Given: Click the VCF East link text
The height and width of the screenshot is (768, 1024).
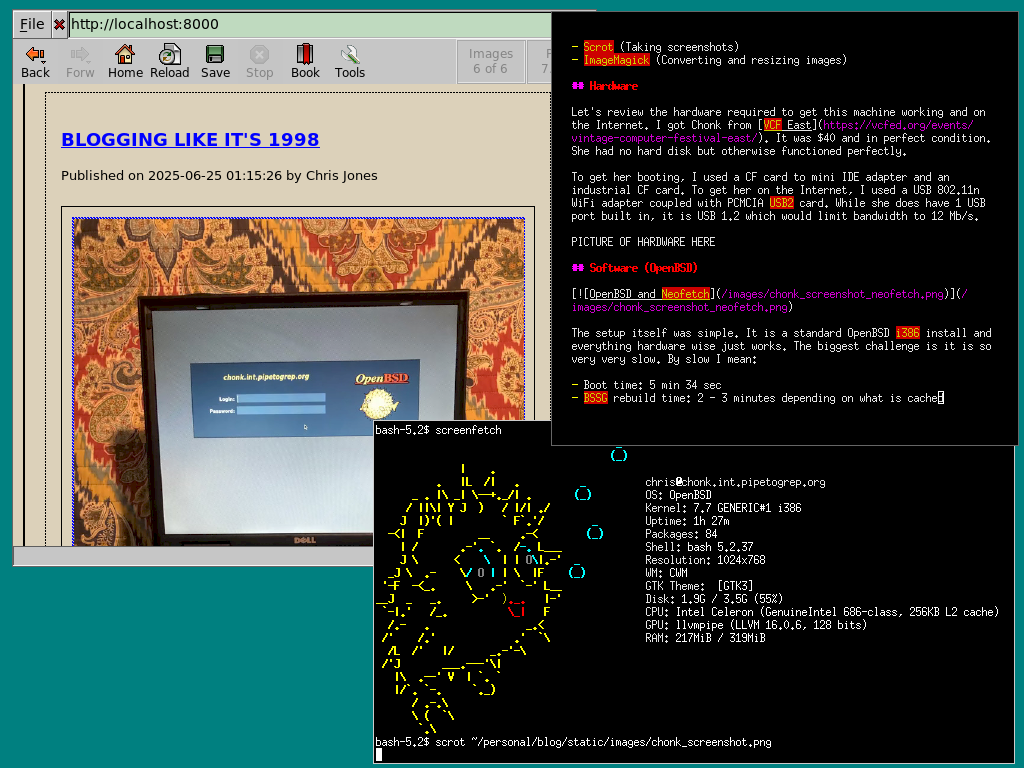Looking at the screenshot, I should click(x=787, y=125).
